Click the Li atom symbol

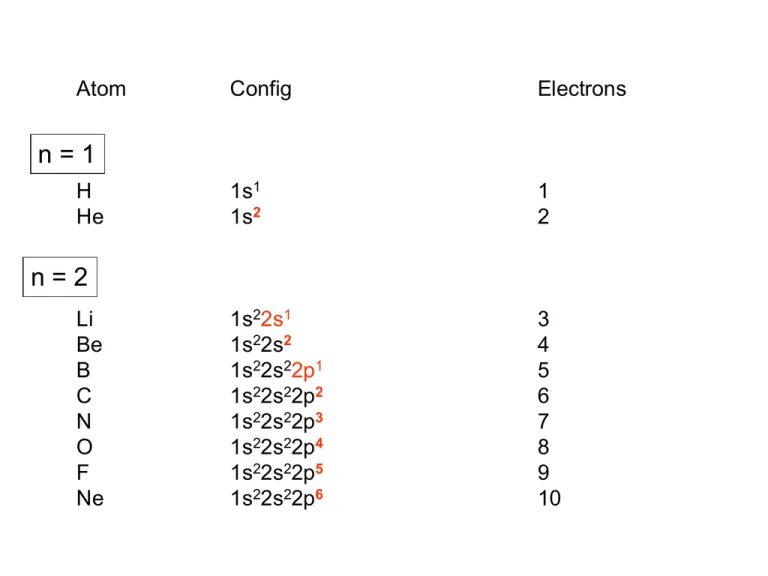click(85, 318)
